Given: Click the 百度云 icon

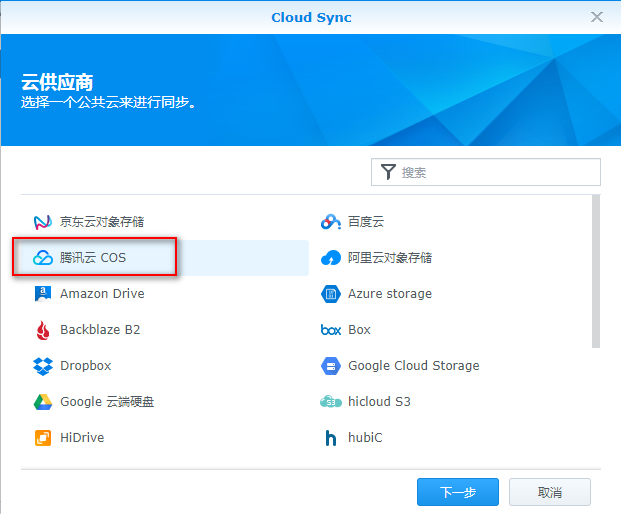Looking at the screenshot, I should pyautogui.click(x=330, y=222).
